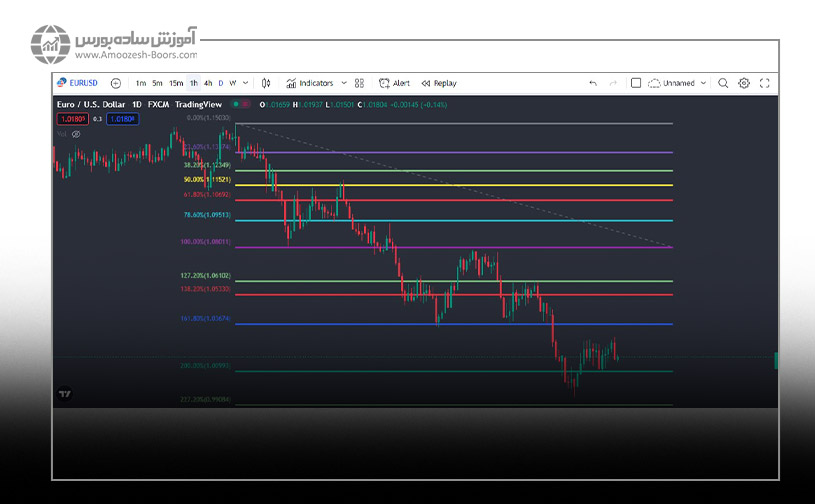Screen dimensions: 815x504
Task: Toggle Vol indicator visibility eye
Action: pyautogui.click(x=76, y=133)
